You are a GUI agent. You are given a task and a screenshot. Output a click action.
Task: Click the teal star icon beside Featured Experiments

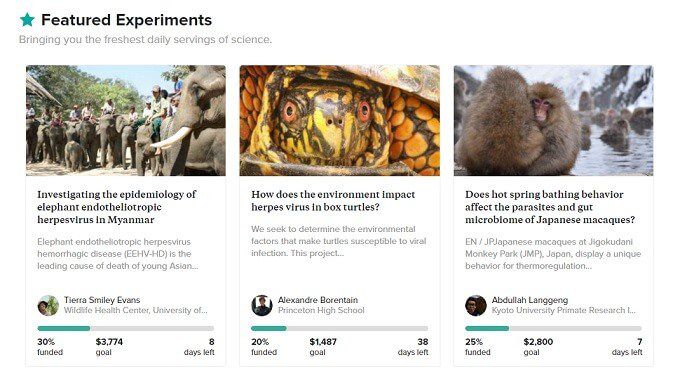coord(27,20)
